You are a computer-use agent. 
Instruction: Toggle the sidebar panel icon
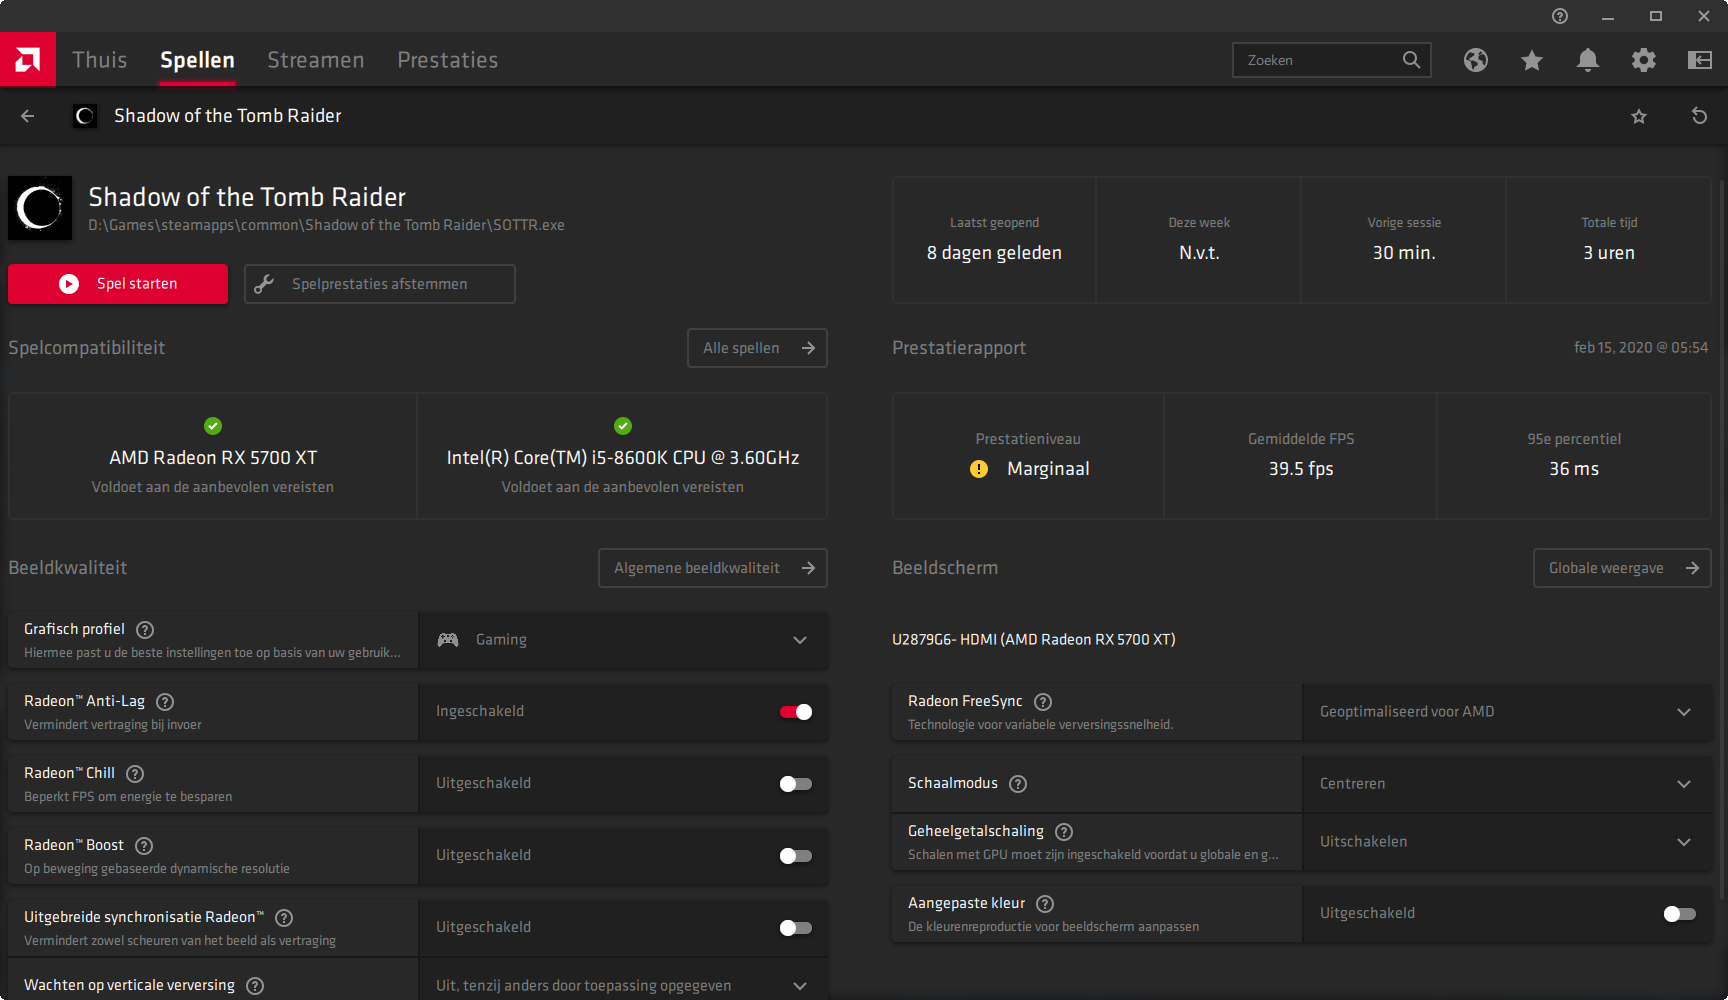1700,60
